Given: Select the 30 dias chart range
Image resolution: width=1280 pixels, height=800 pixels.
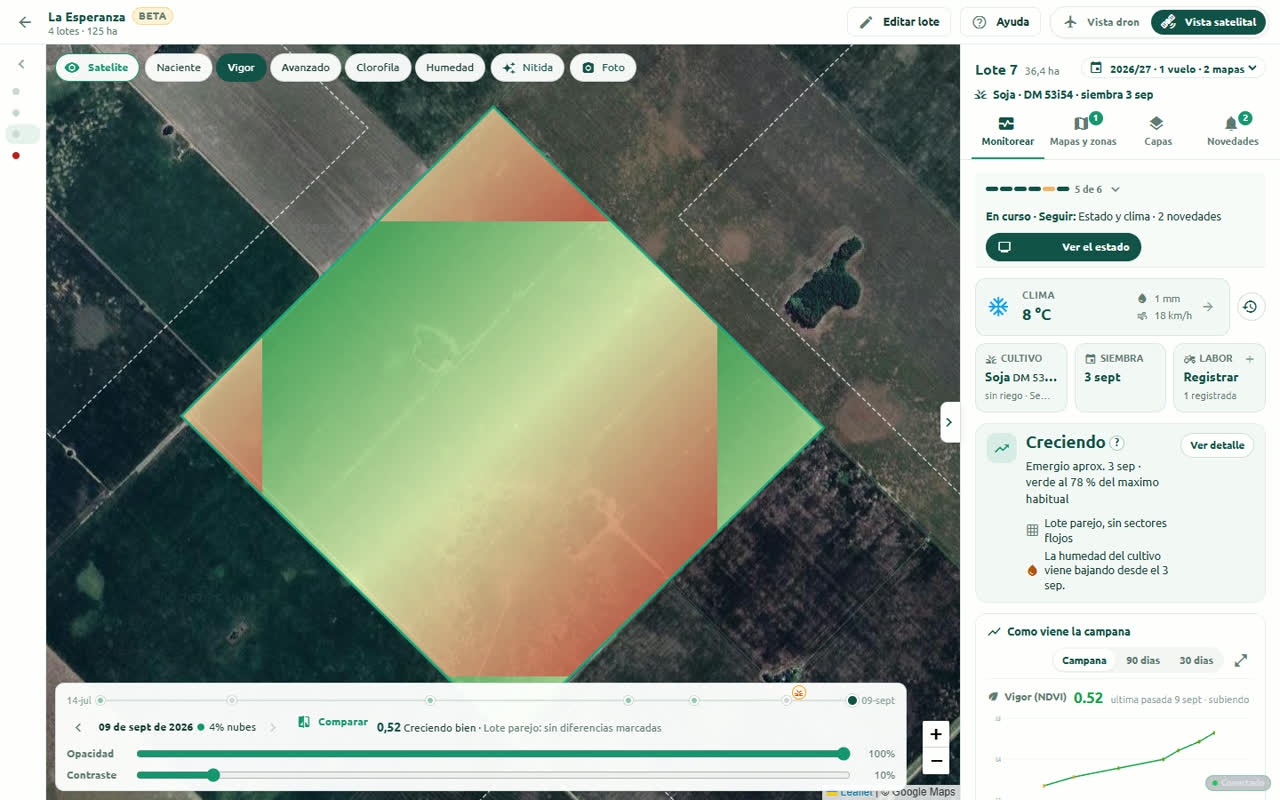Looking at the screenshot, I should pyautogui.click(x=1196, y=660).
